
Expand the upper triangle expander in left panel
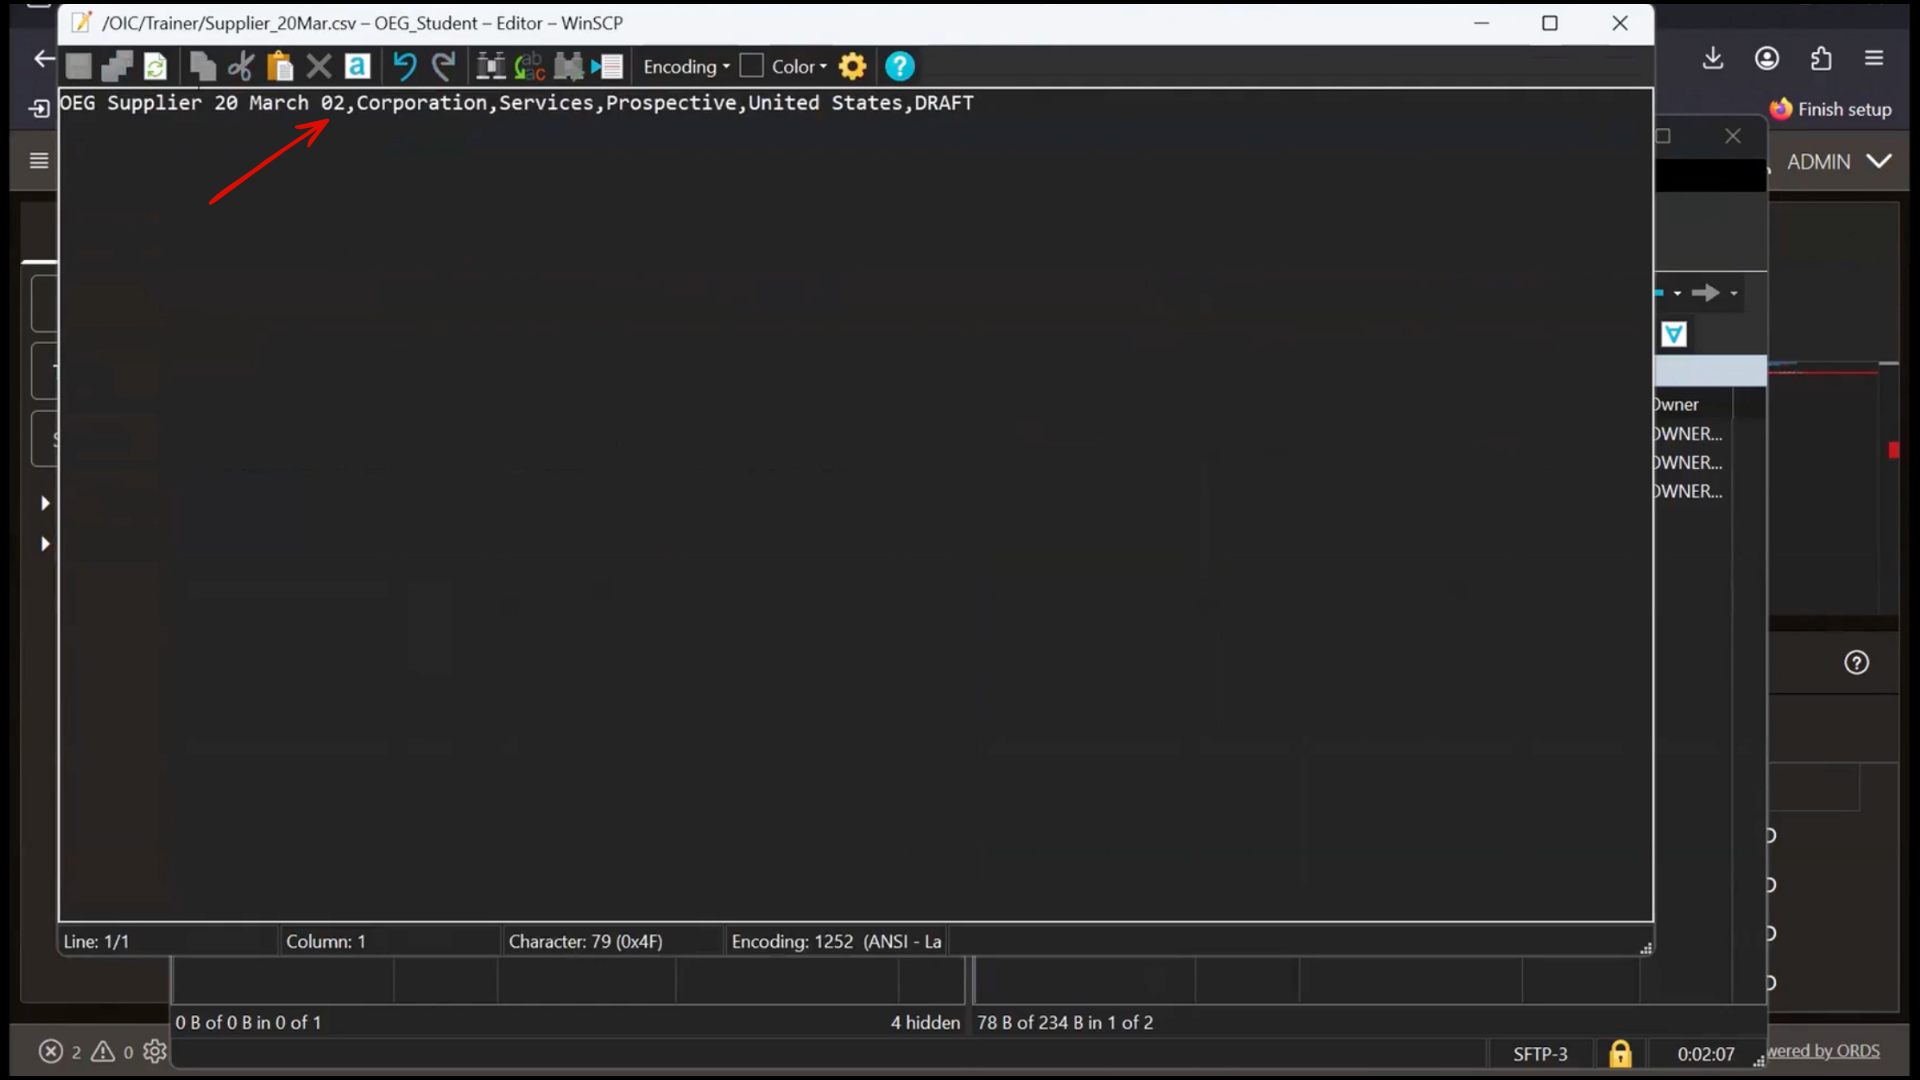[x=45, y=503]
